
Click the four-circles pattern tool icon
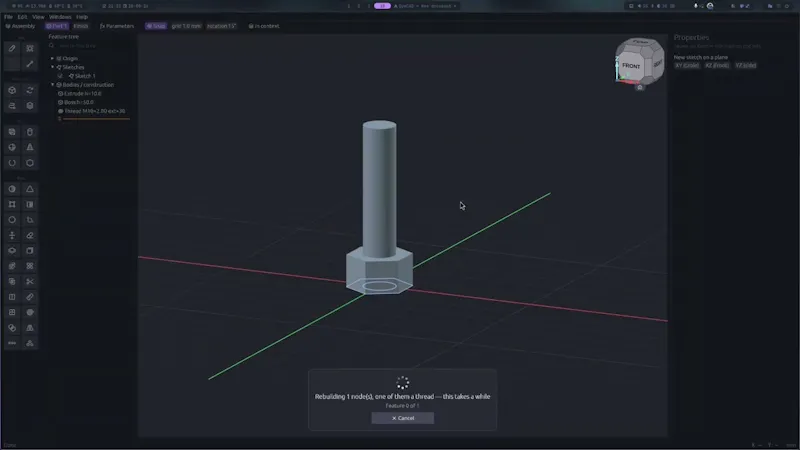[x=30, y=266]
